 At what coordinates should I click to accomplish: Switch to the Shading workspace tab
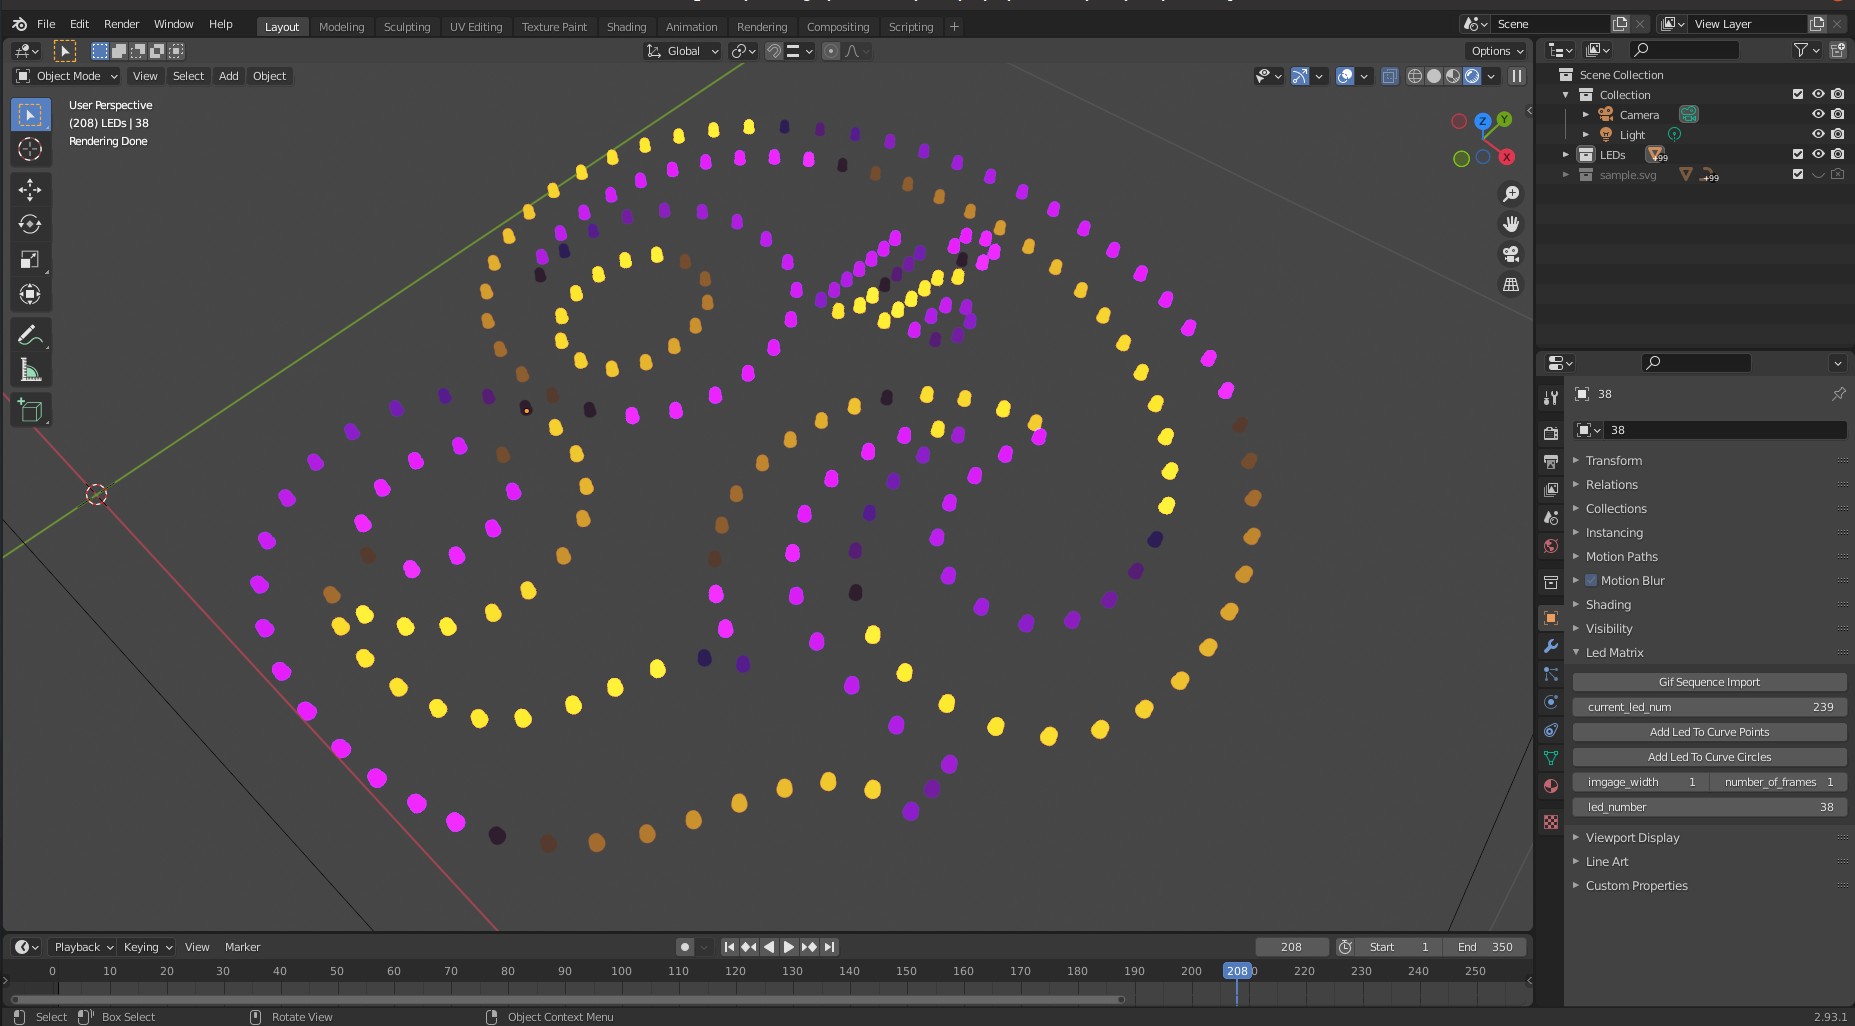pos(626,27)
